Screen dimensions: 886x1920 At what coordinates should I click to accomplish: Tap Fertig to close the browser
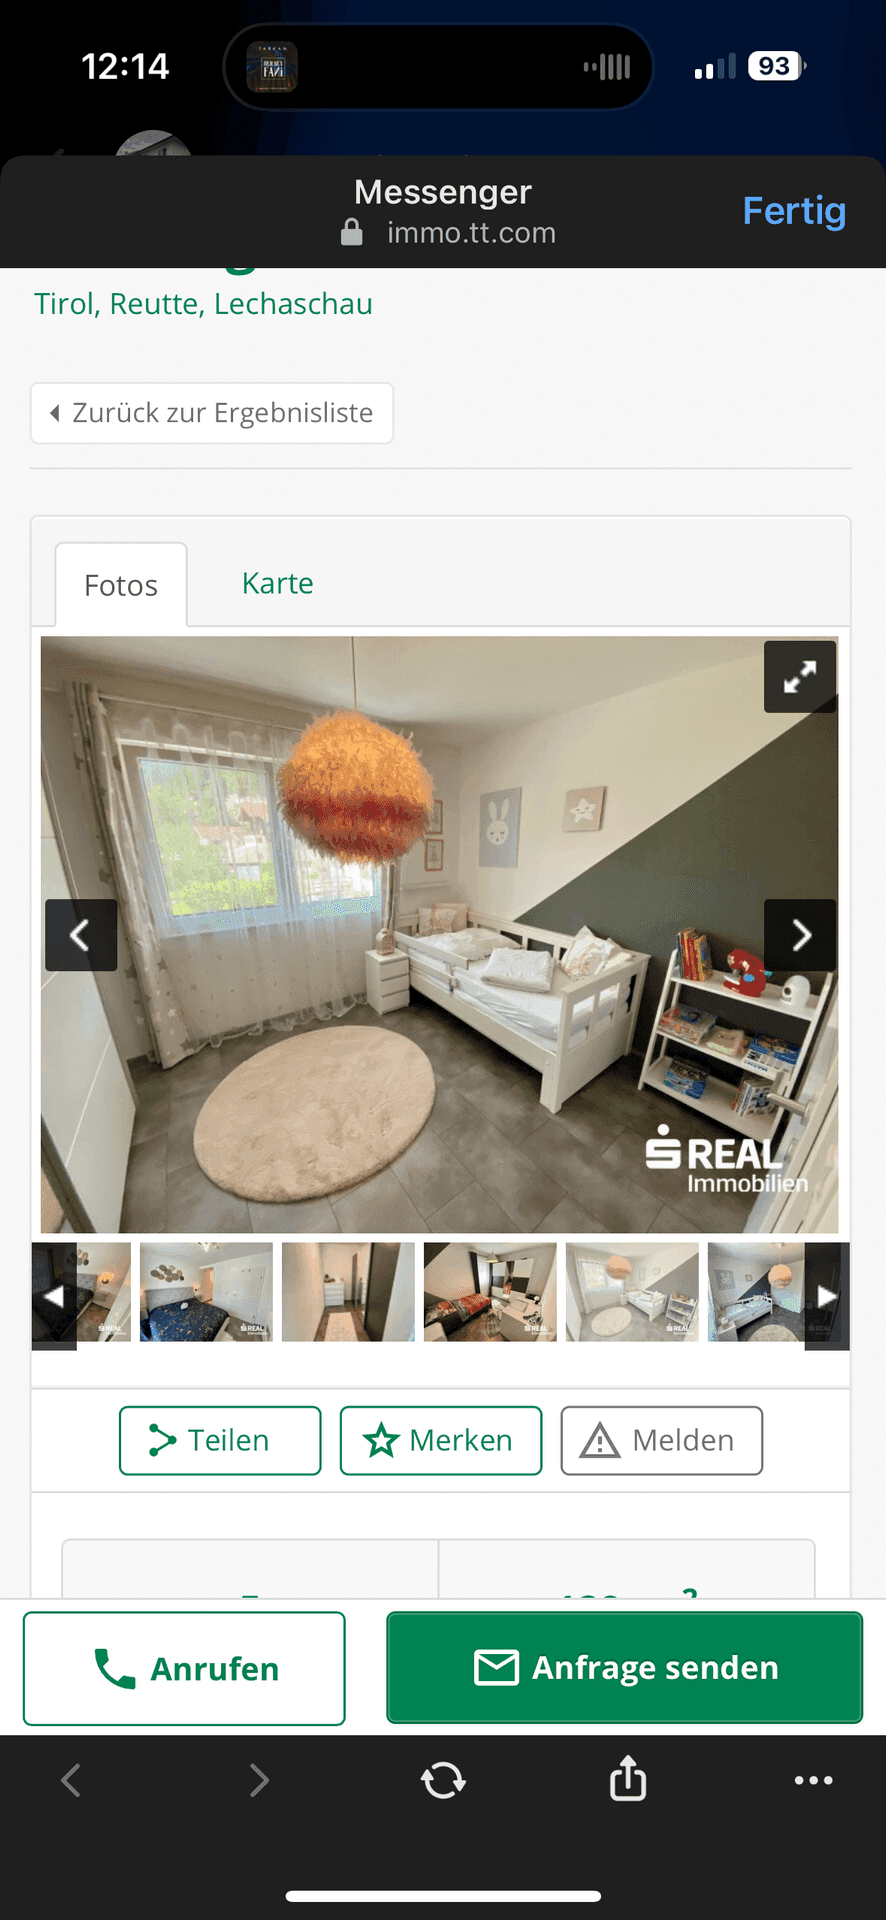click(x=794, y=211)
